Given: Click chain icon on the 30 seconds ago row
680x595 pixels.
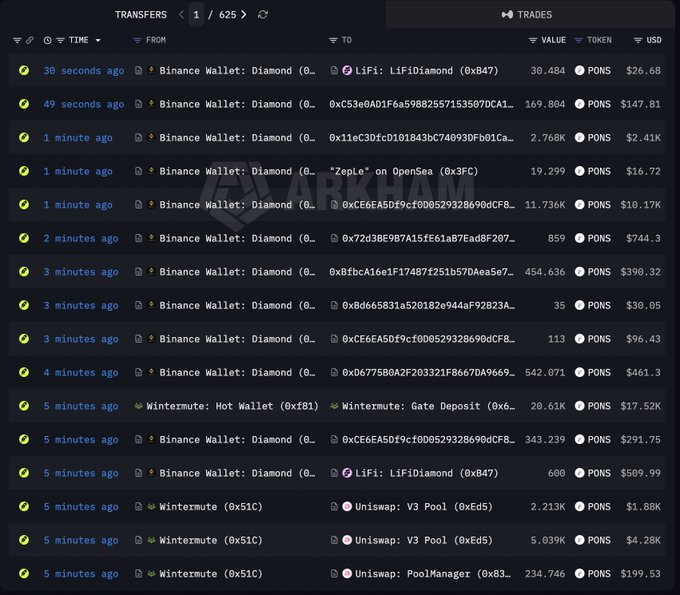Looking at the screenshot, I should [x=24, y=70].
